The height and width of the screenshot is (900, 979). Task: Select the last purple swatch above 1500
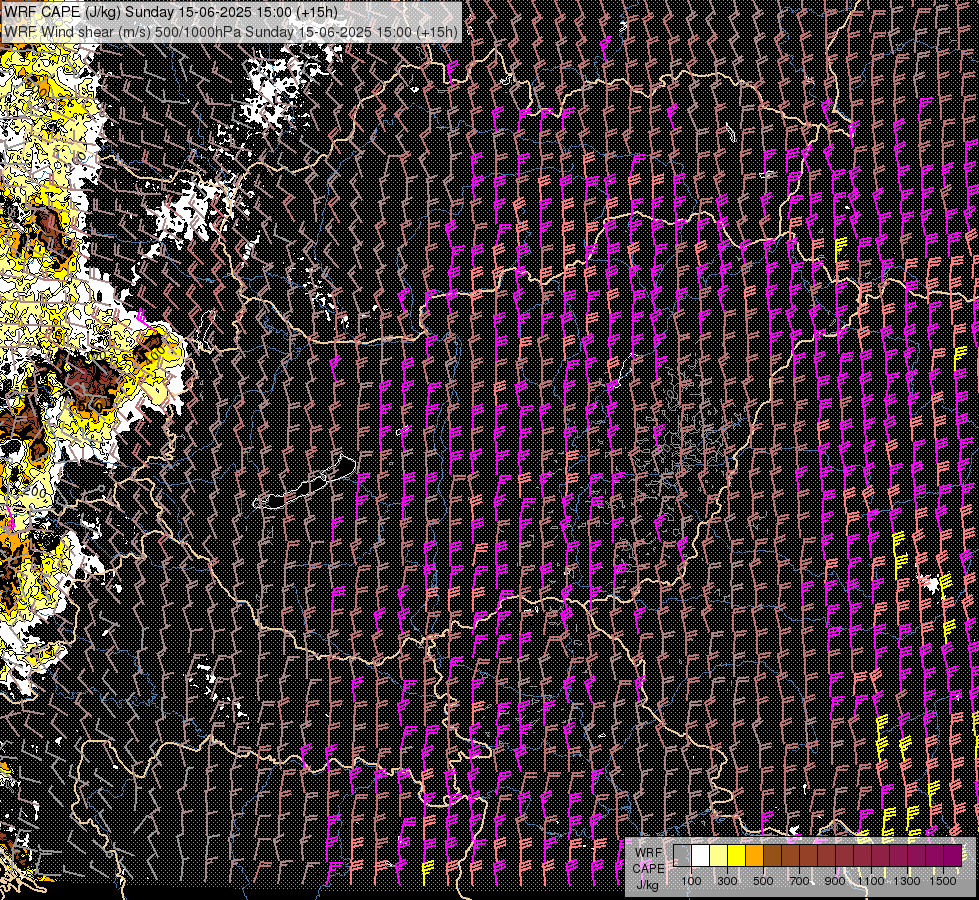(953, 855)
